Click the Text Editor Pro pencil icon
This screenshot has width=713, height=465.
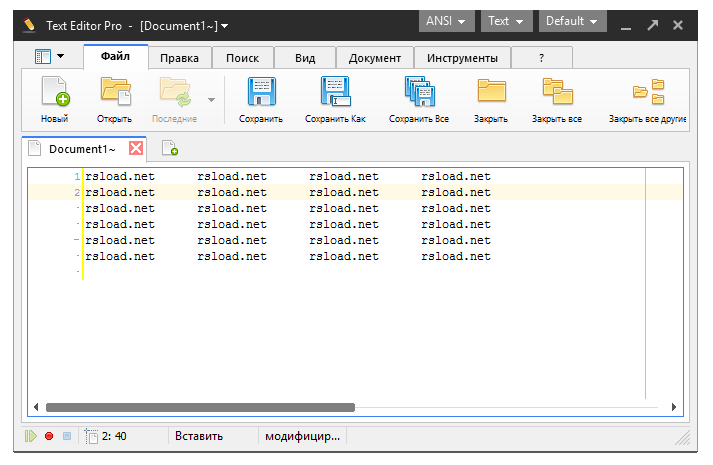click(x=29, y=25)
